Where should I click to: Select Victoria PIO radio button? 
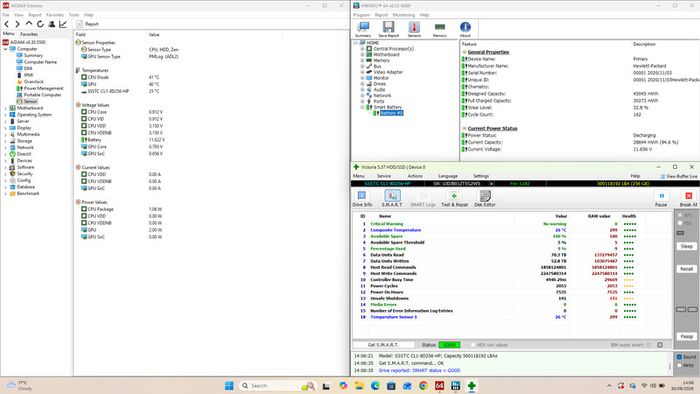click(680, 223)
